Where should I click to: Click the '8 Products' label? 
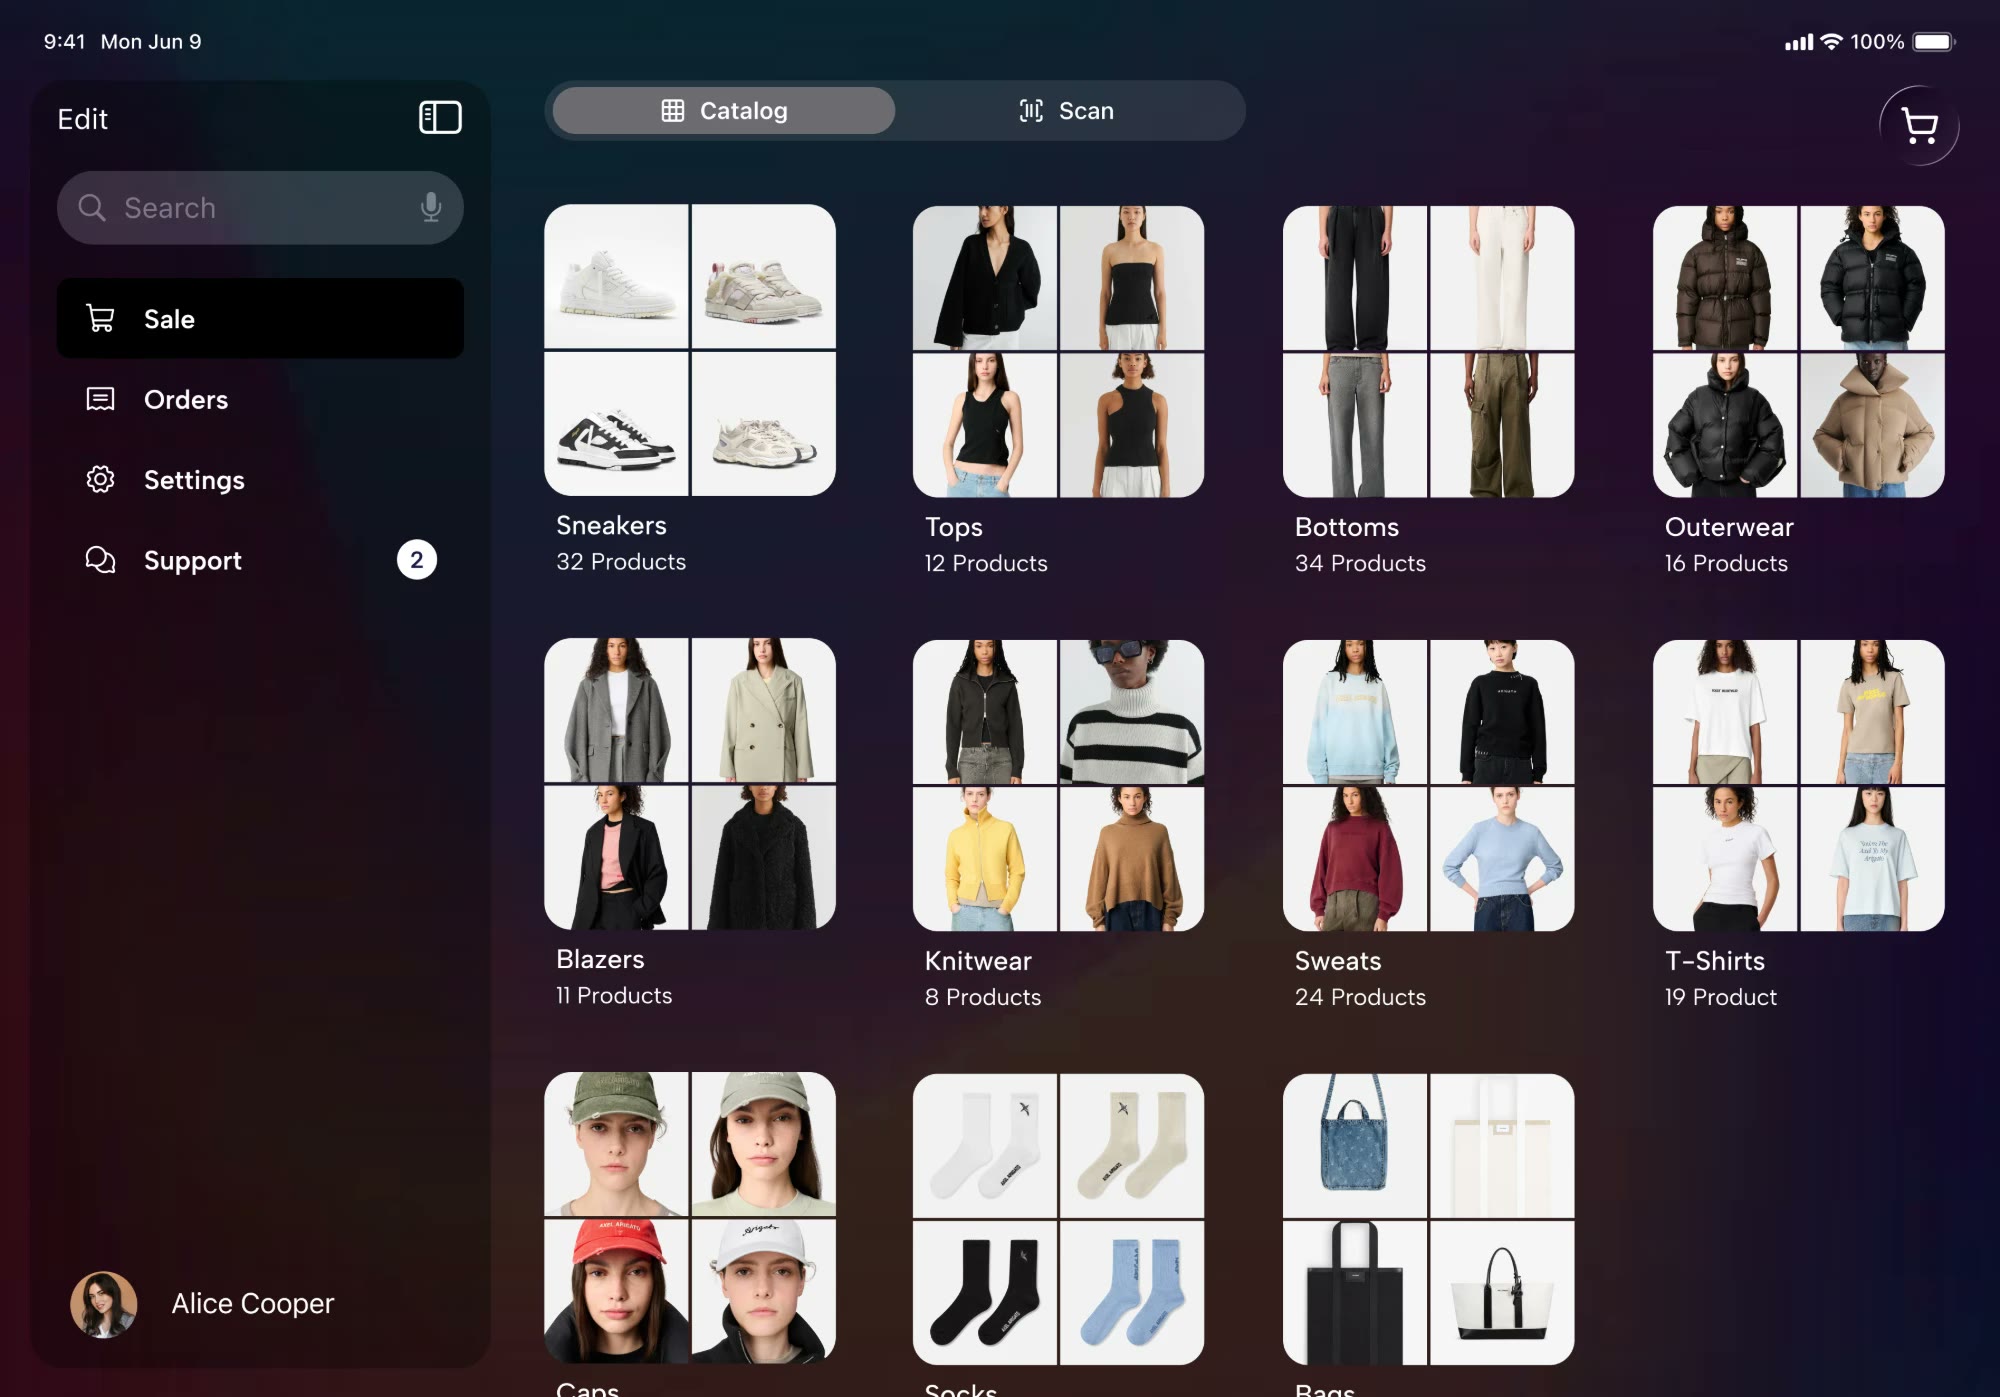(x=983, y=998)
